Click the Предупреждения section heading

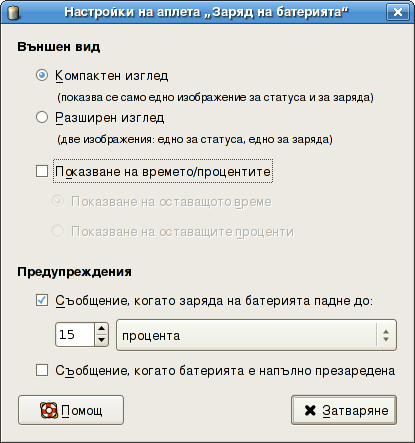coord(74,272)
